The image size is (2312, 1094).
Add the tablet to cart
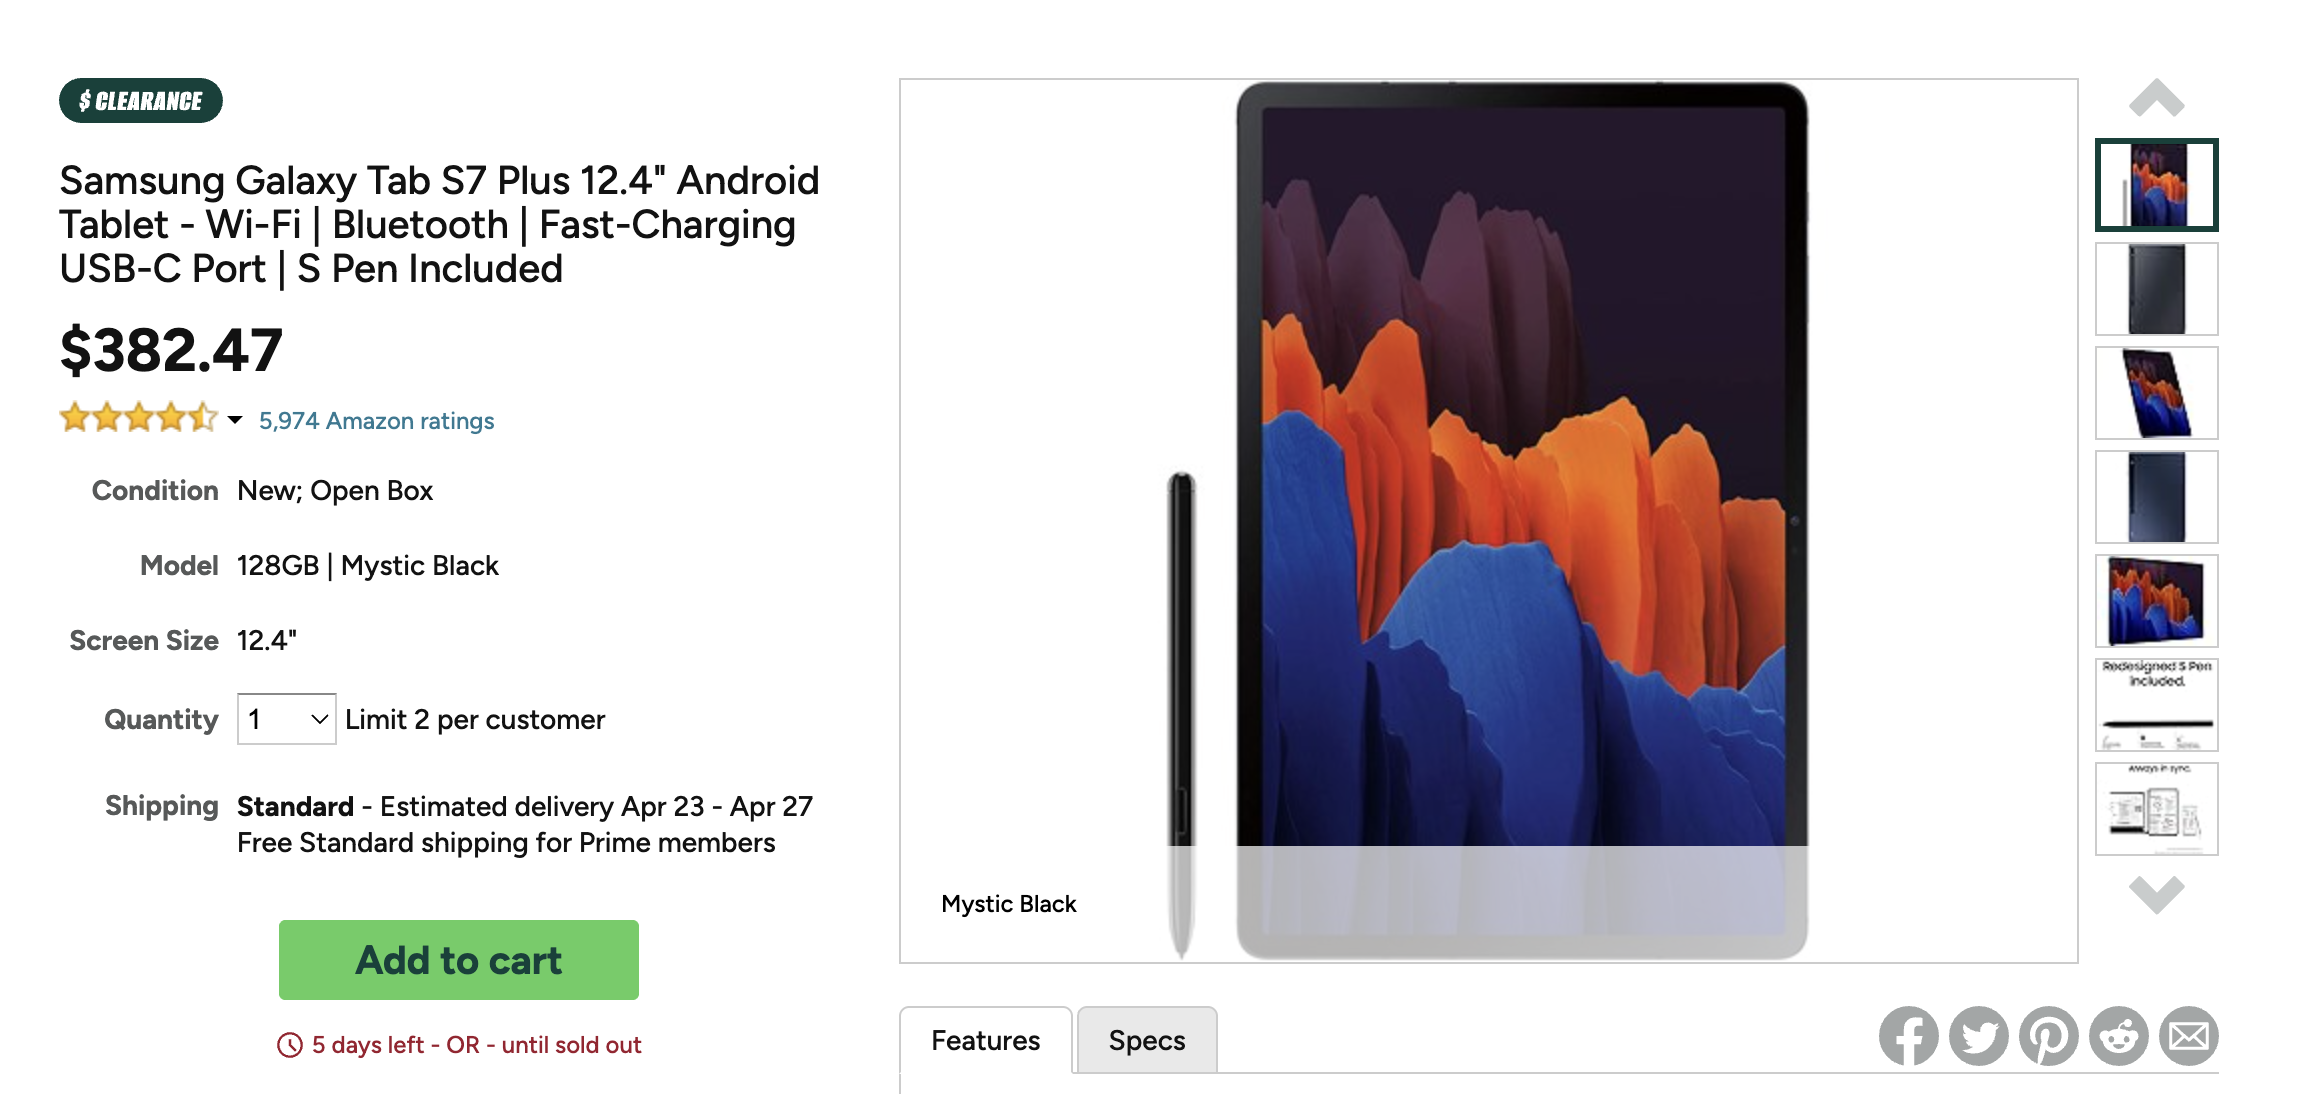point(459,960)
